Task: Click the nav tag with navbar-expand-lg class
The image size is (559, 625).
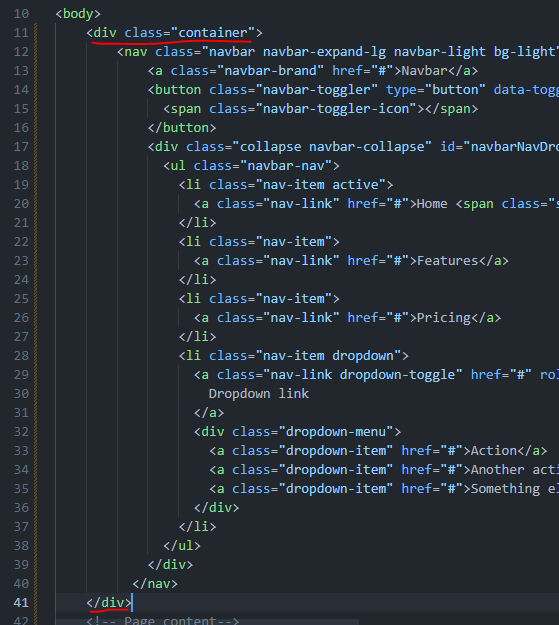Action: point(338,52)
